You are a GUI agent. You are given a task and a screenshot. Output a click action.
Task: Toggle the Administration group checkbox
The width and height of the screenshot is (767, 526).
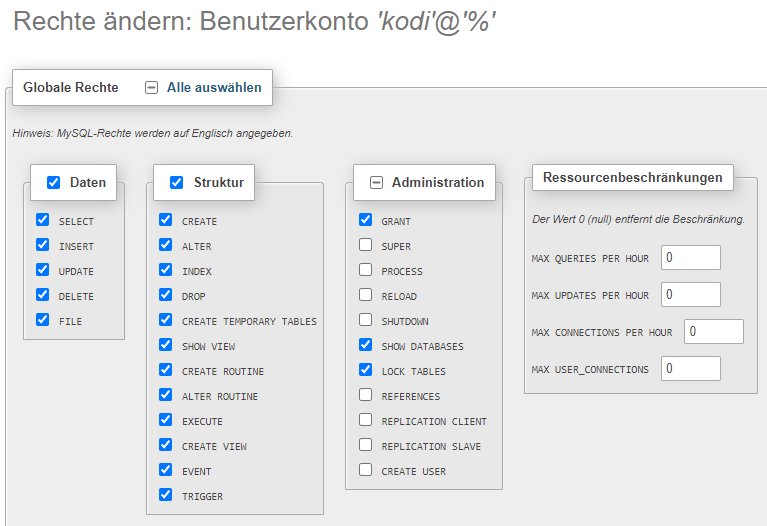377,182
